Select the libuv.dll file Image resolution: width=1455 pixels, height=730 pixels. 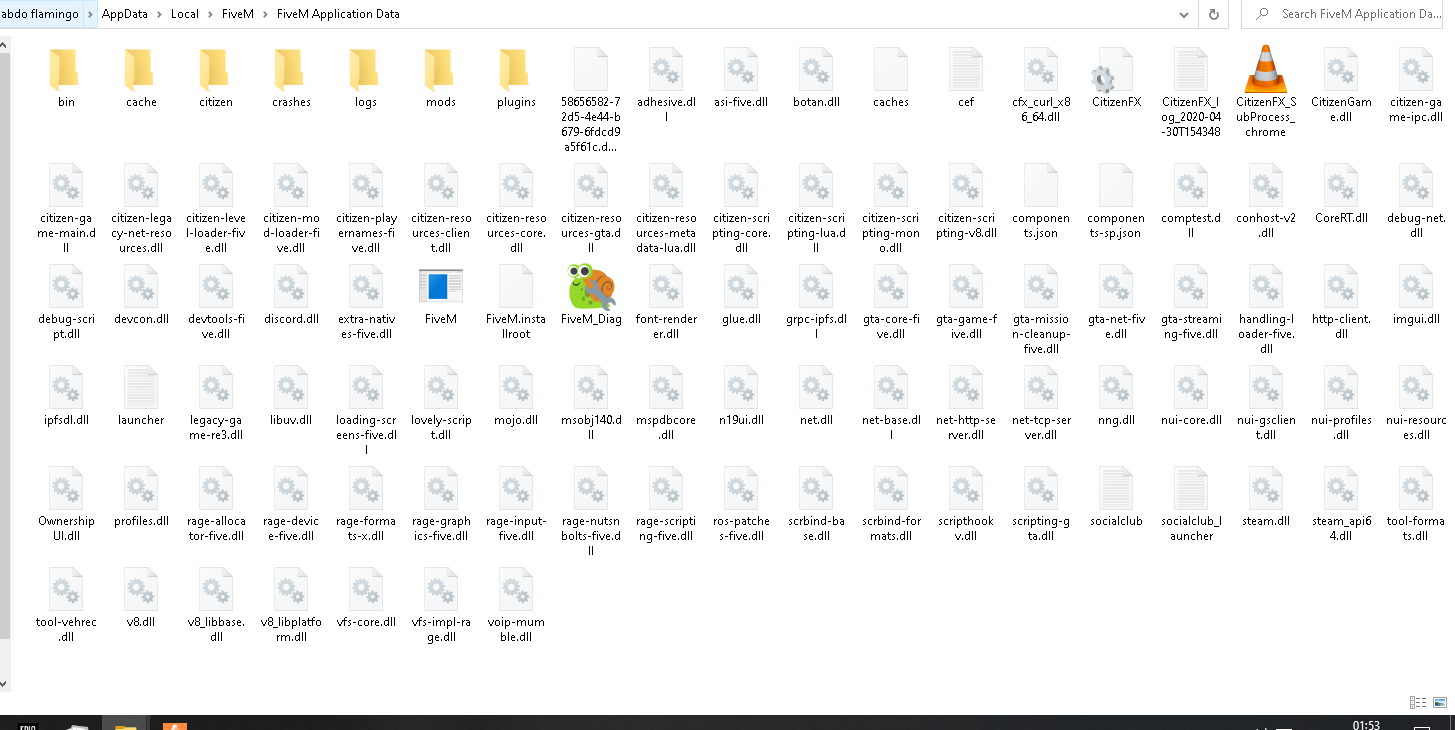tap(291, 396)
